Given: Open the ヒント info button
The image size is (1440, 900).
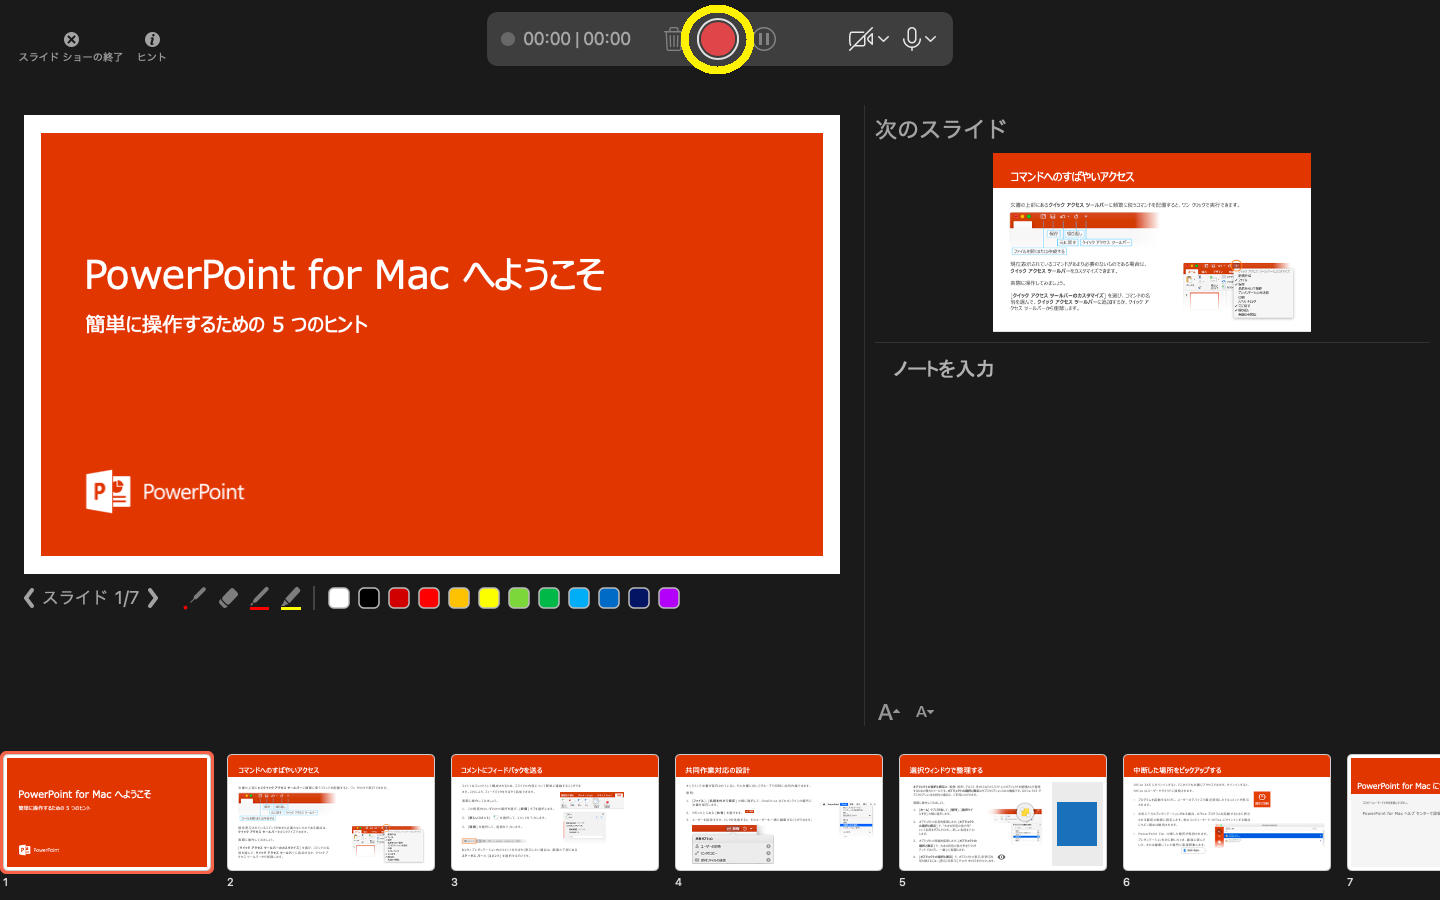Looking at the screenshot, I should [152, 46].
